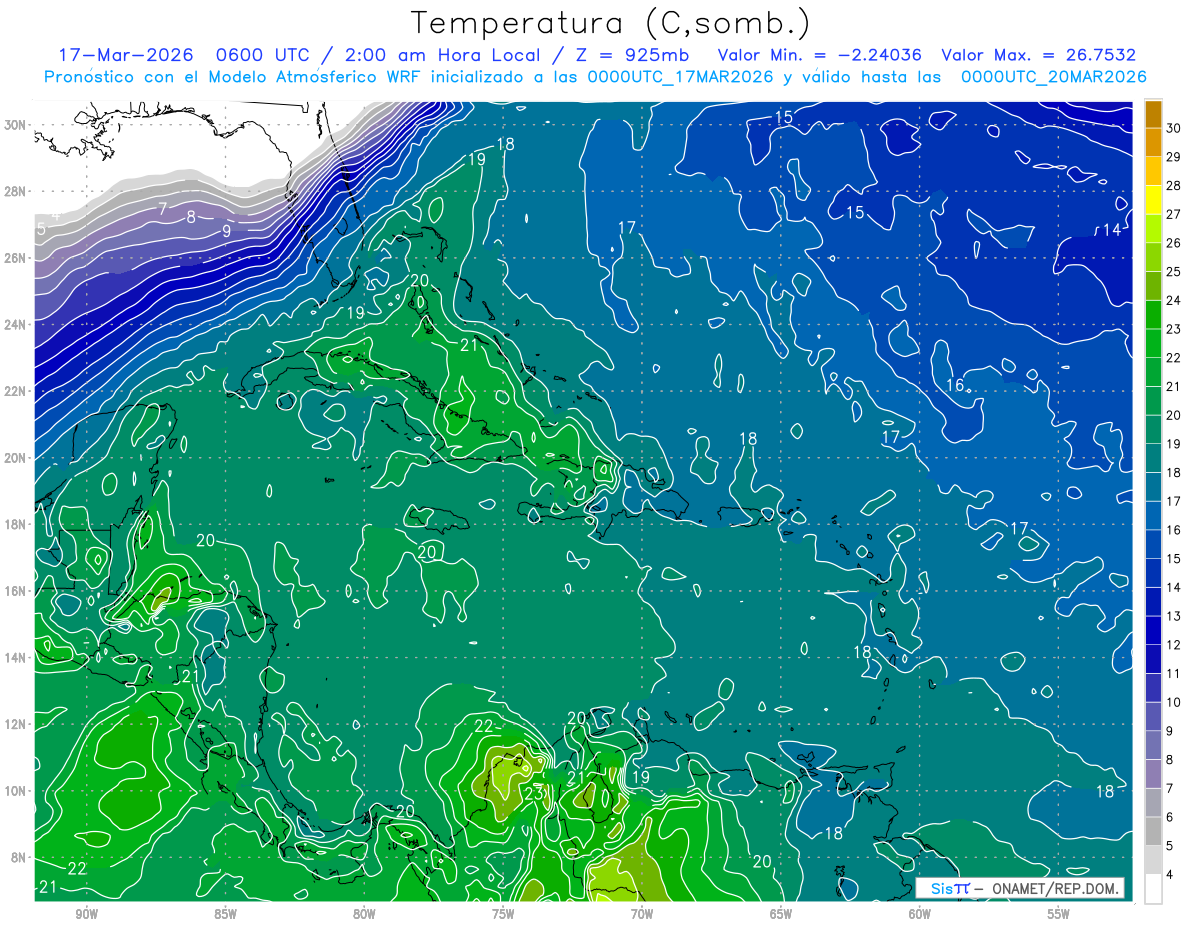Click the latitude label '18N'
Image resolution: width=1200 pixels, height=927 pixels.
click(x=17, y=525)
